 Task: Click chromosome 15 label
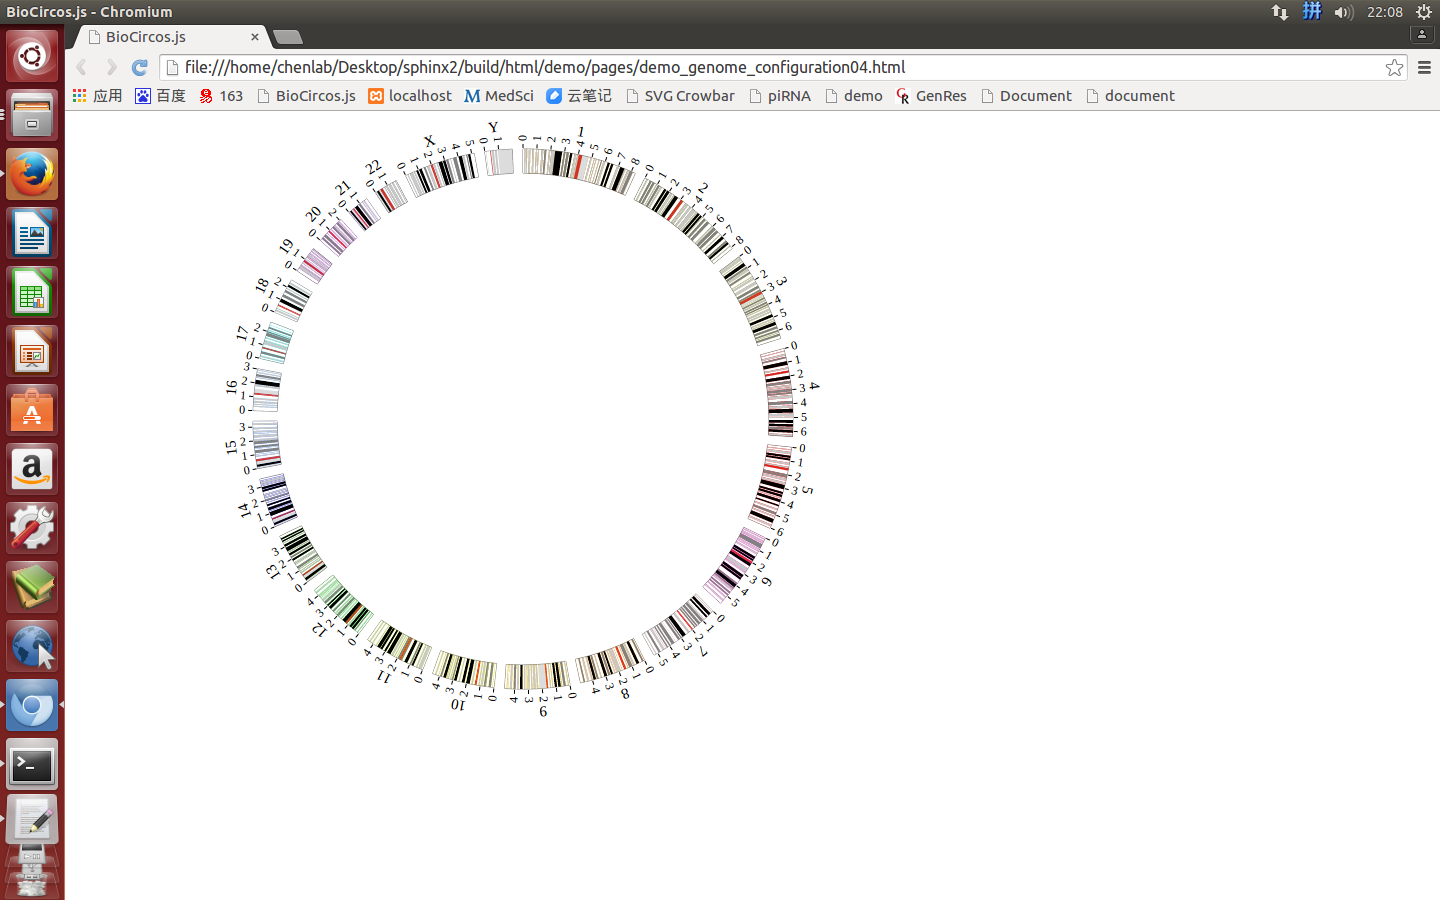(x=232, y=447)
